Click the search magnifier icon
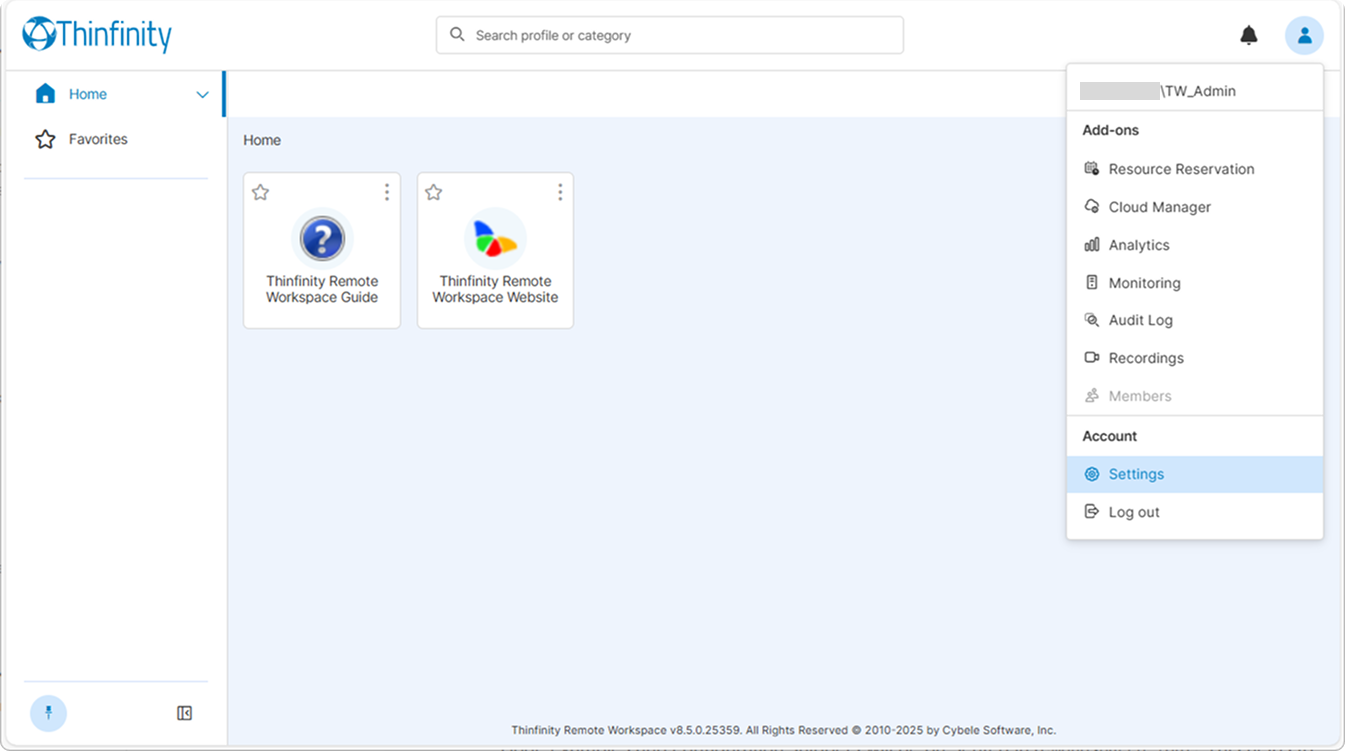The height and width of the screenshot is (751, 1345). click(x=457, y=35)
